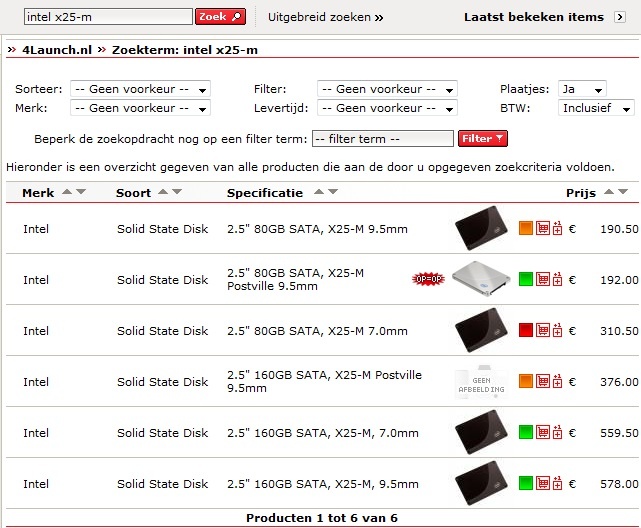
Task: Focus the search box with intel x25-m
Action: (x=108, y=17)
